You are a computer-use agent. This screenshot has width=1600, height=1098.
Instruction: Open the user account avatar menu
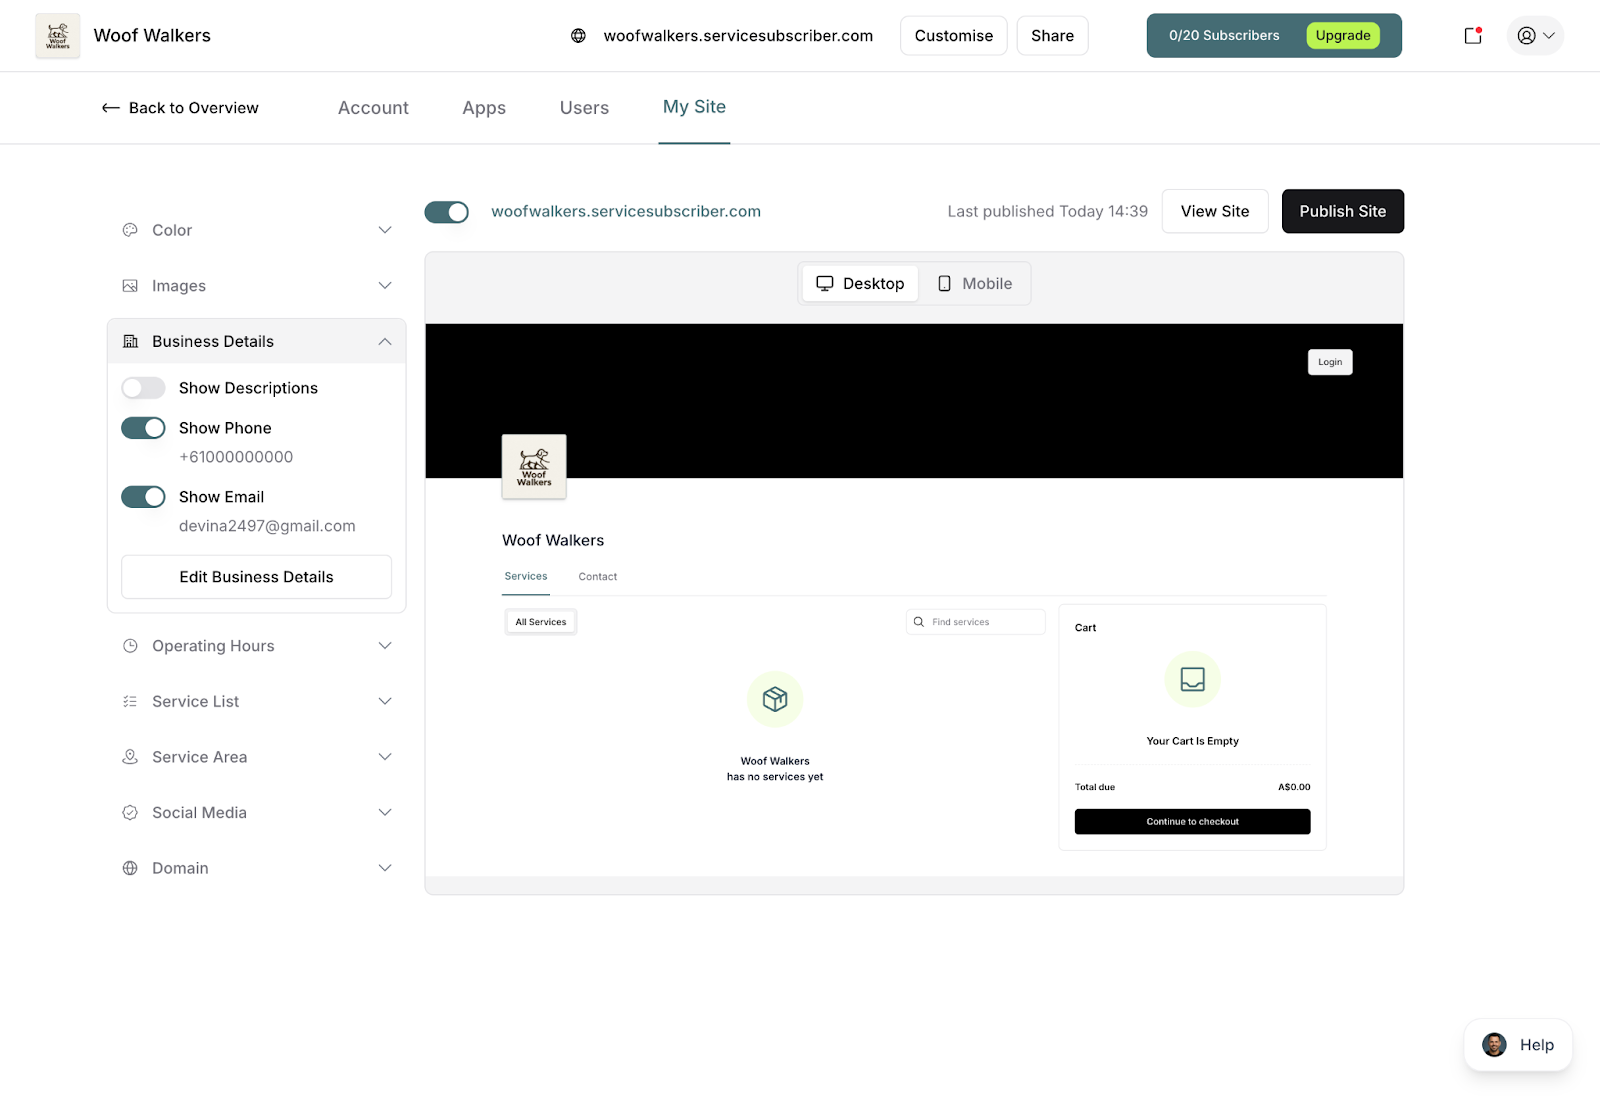pos(1535,36)
